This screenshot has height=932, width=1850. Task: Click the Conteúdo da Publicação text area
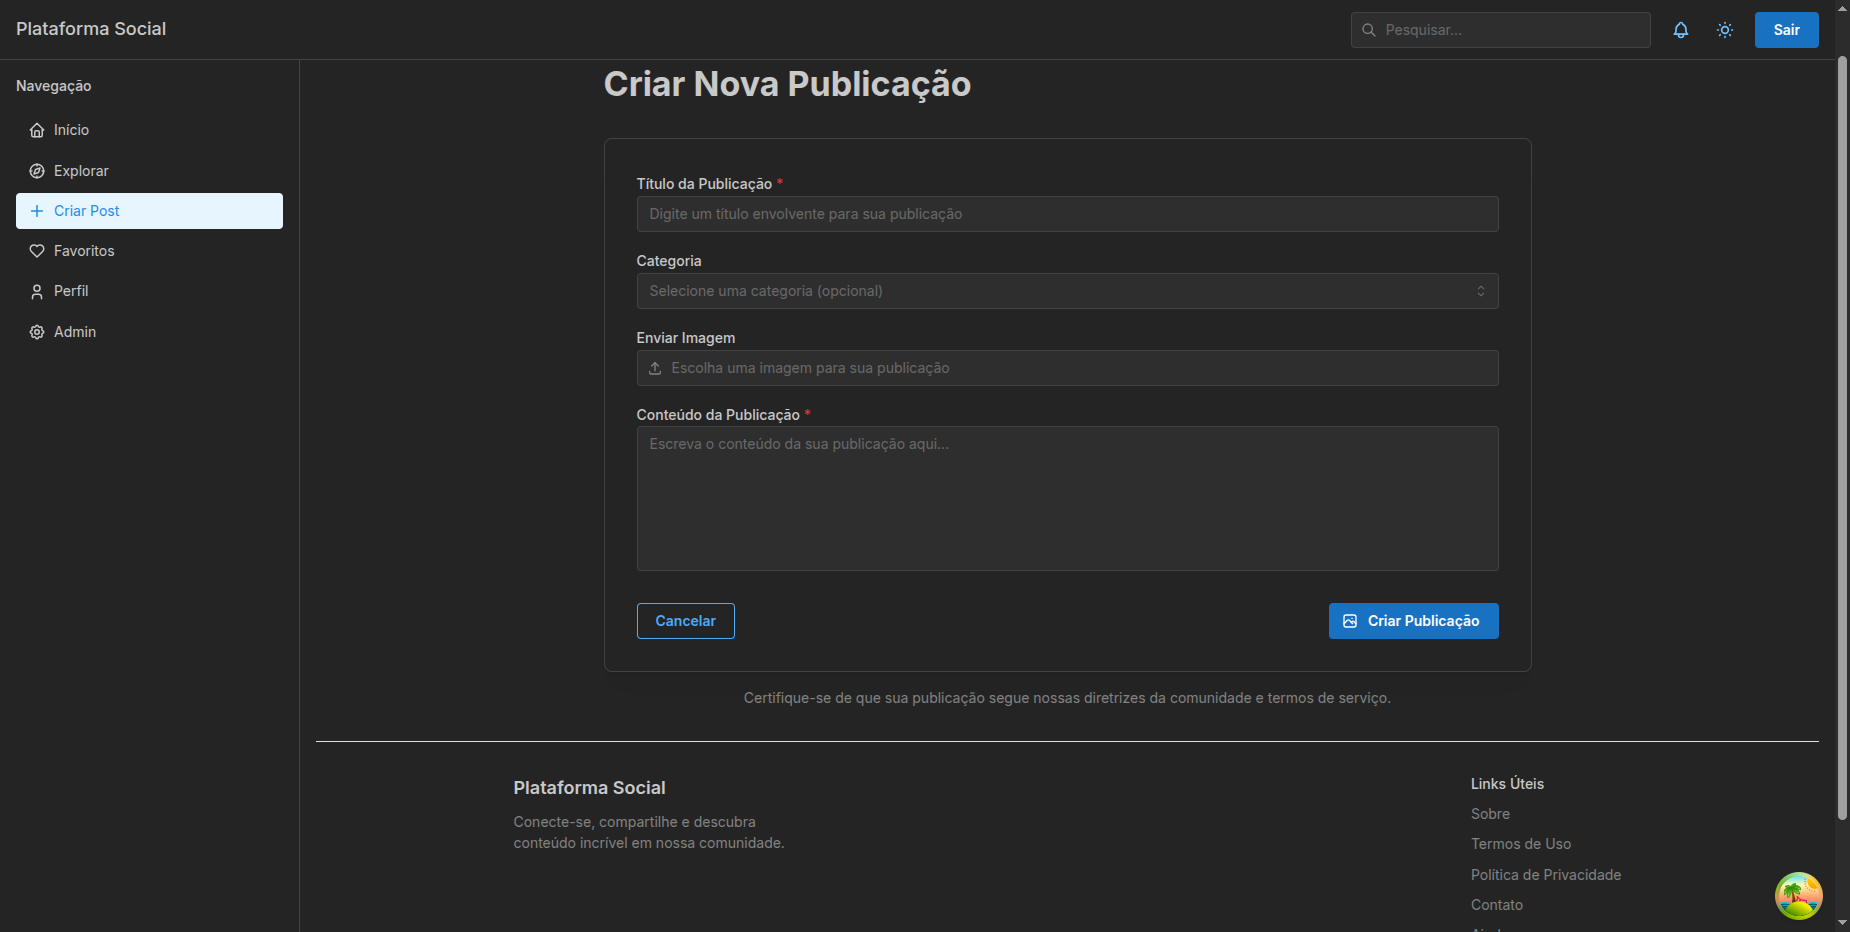(1066, 498)
